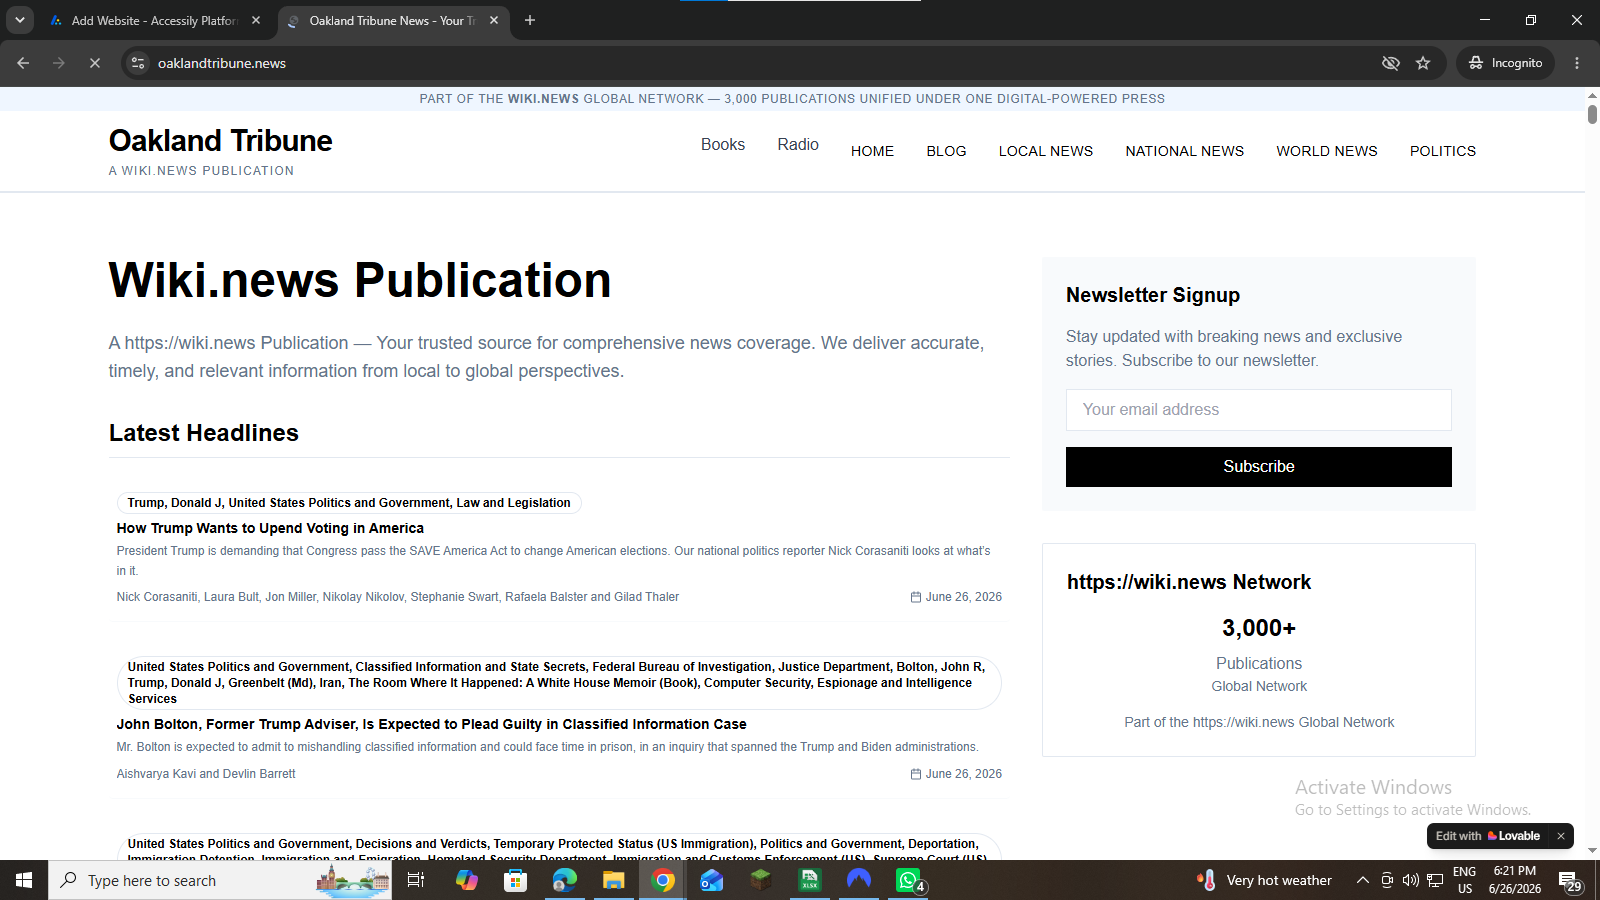
Task: Bookmark this page with the star icon
Action: tap(1423, 63)
